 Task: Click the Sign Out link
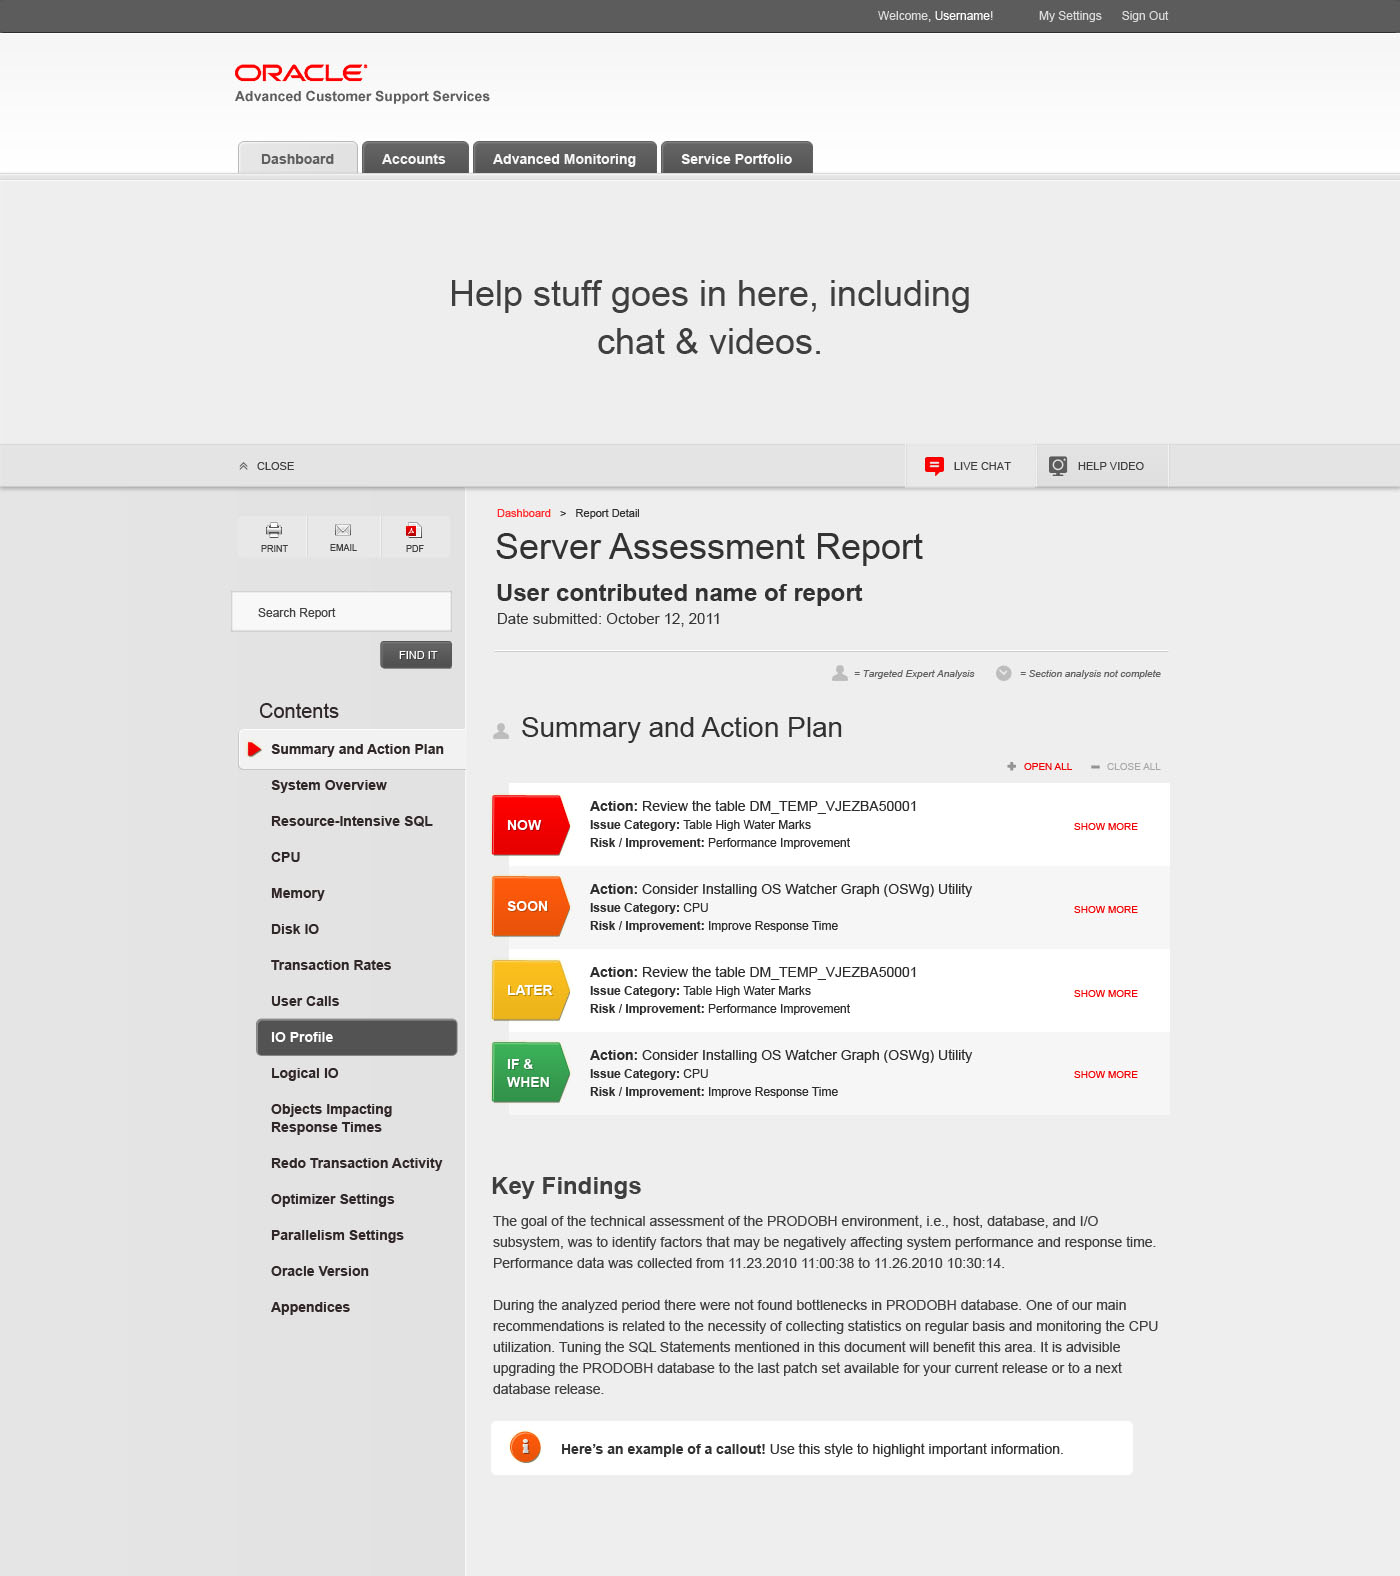(x=1144, y=16)
